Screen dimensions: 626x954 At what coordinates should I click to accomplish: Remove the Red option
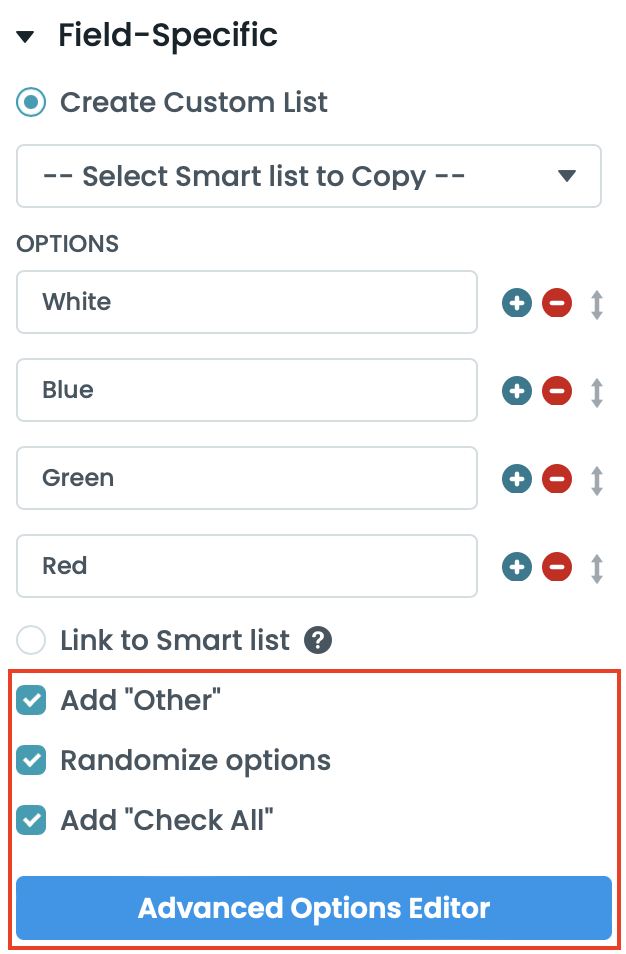[x=557, y=566]
